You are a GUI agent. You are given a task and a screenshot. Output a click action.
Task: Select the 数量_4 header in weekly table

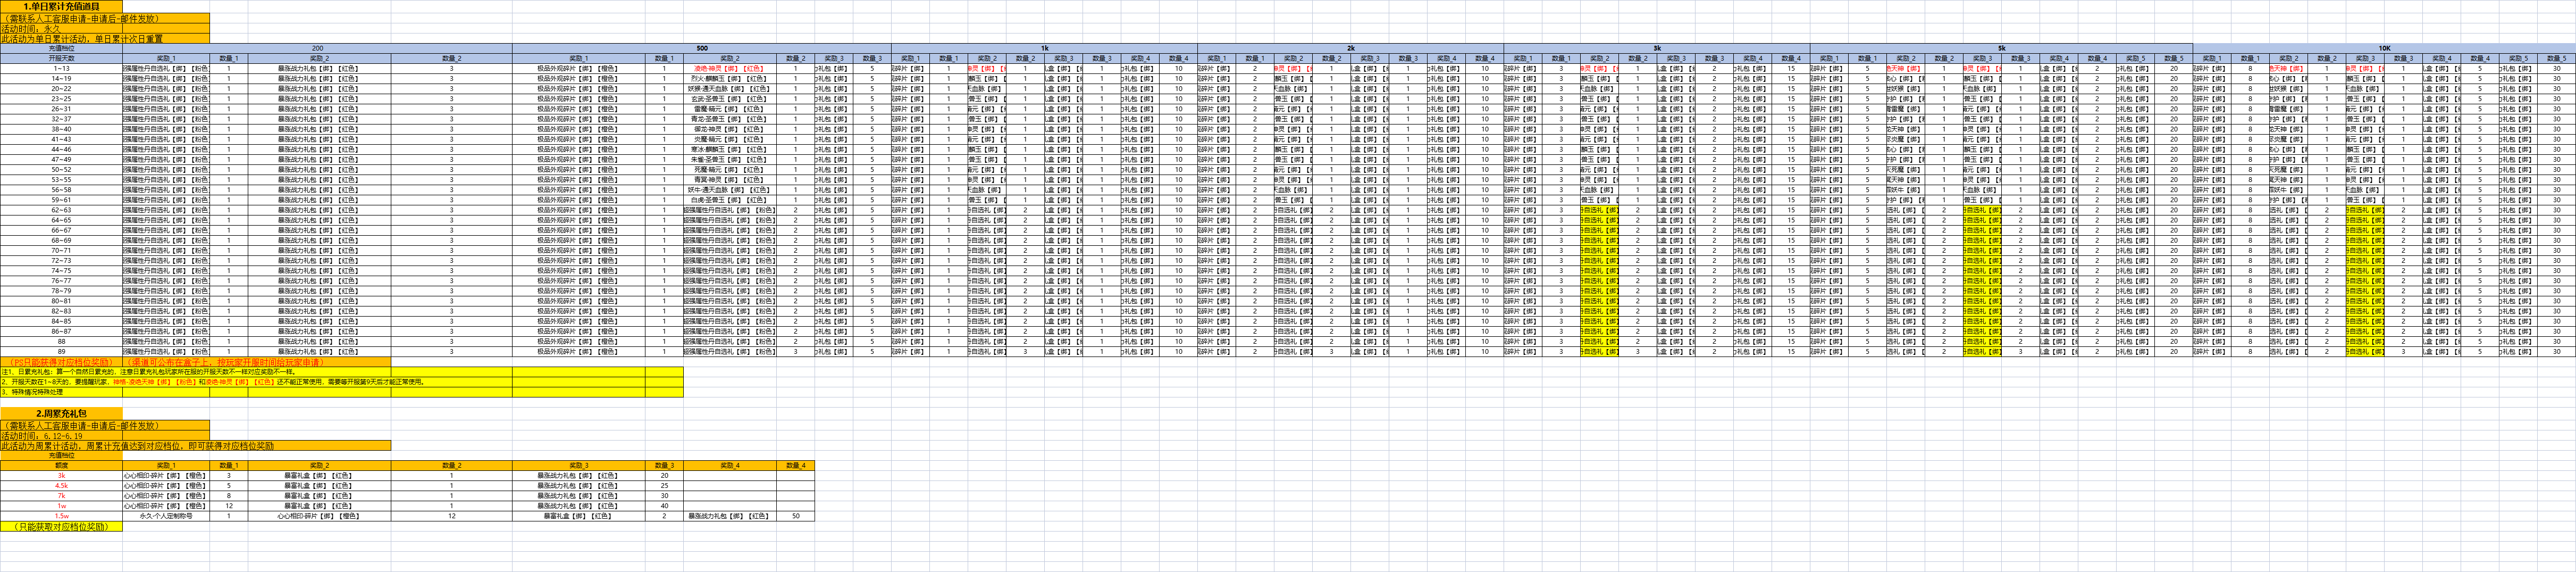pyautogui.click(x=795, y=465)
